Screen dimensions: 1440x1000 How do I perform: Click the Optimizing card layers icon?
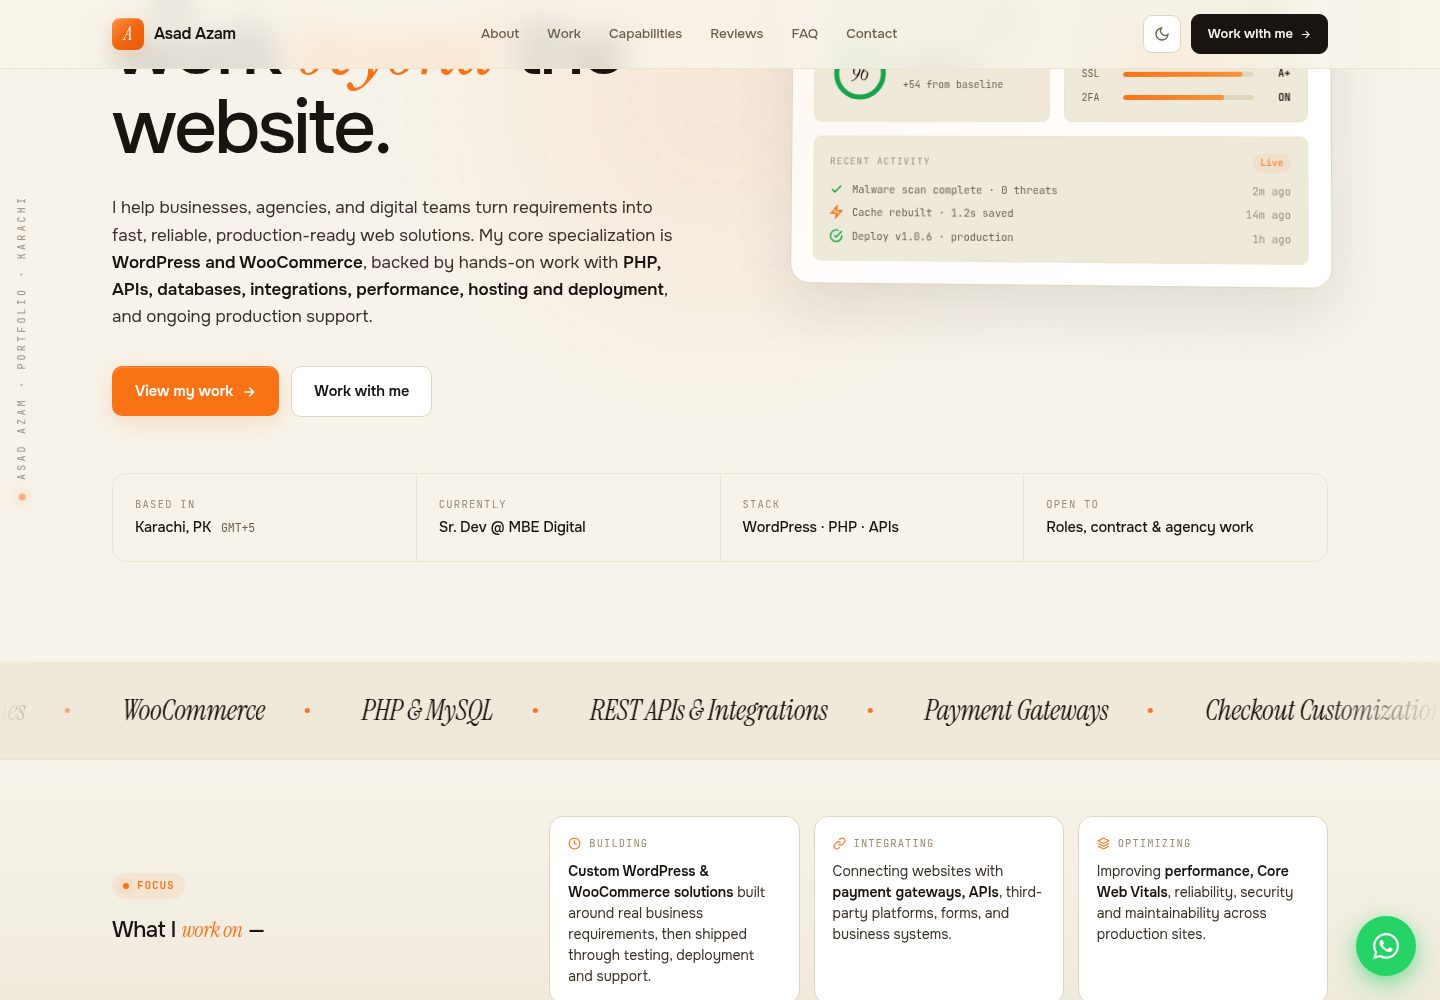click(x=1103, y=844)
